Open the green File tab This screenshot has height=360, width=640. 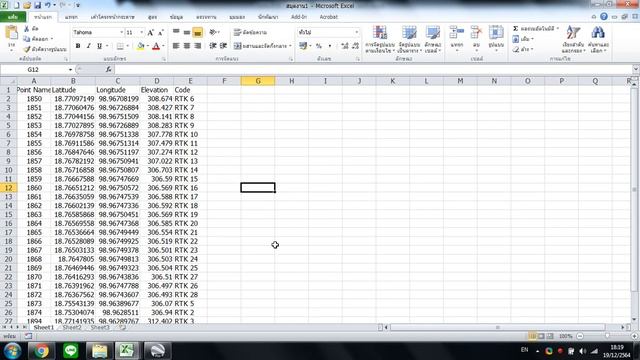pyautogui.click(x=13, y=17)
